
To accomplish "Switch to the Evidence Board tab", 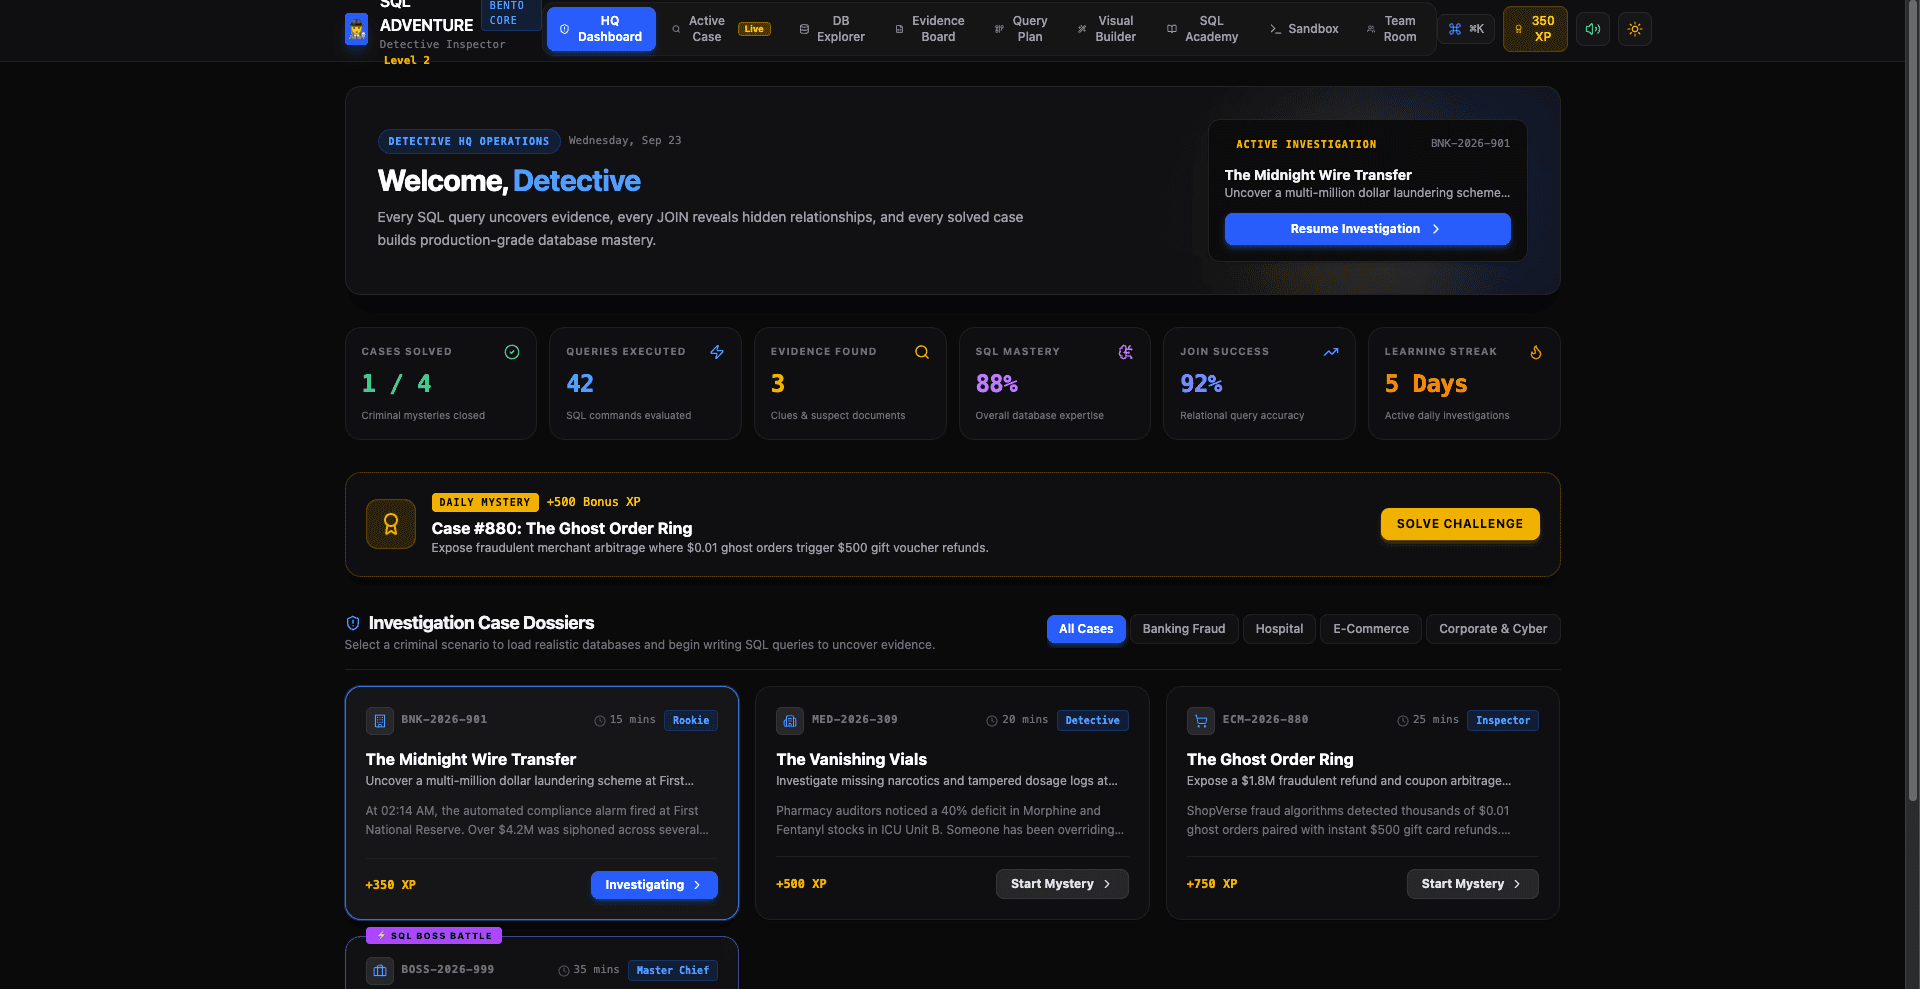I will click(930, 29).
